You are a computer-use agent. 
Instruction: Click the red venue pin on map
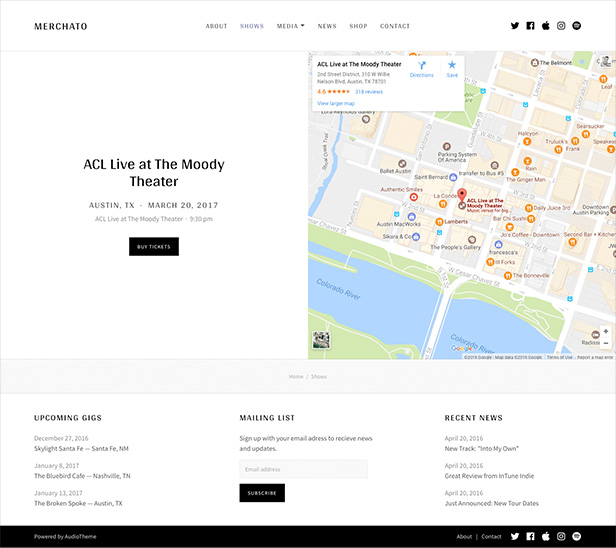point(462,195)
